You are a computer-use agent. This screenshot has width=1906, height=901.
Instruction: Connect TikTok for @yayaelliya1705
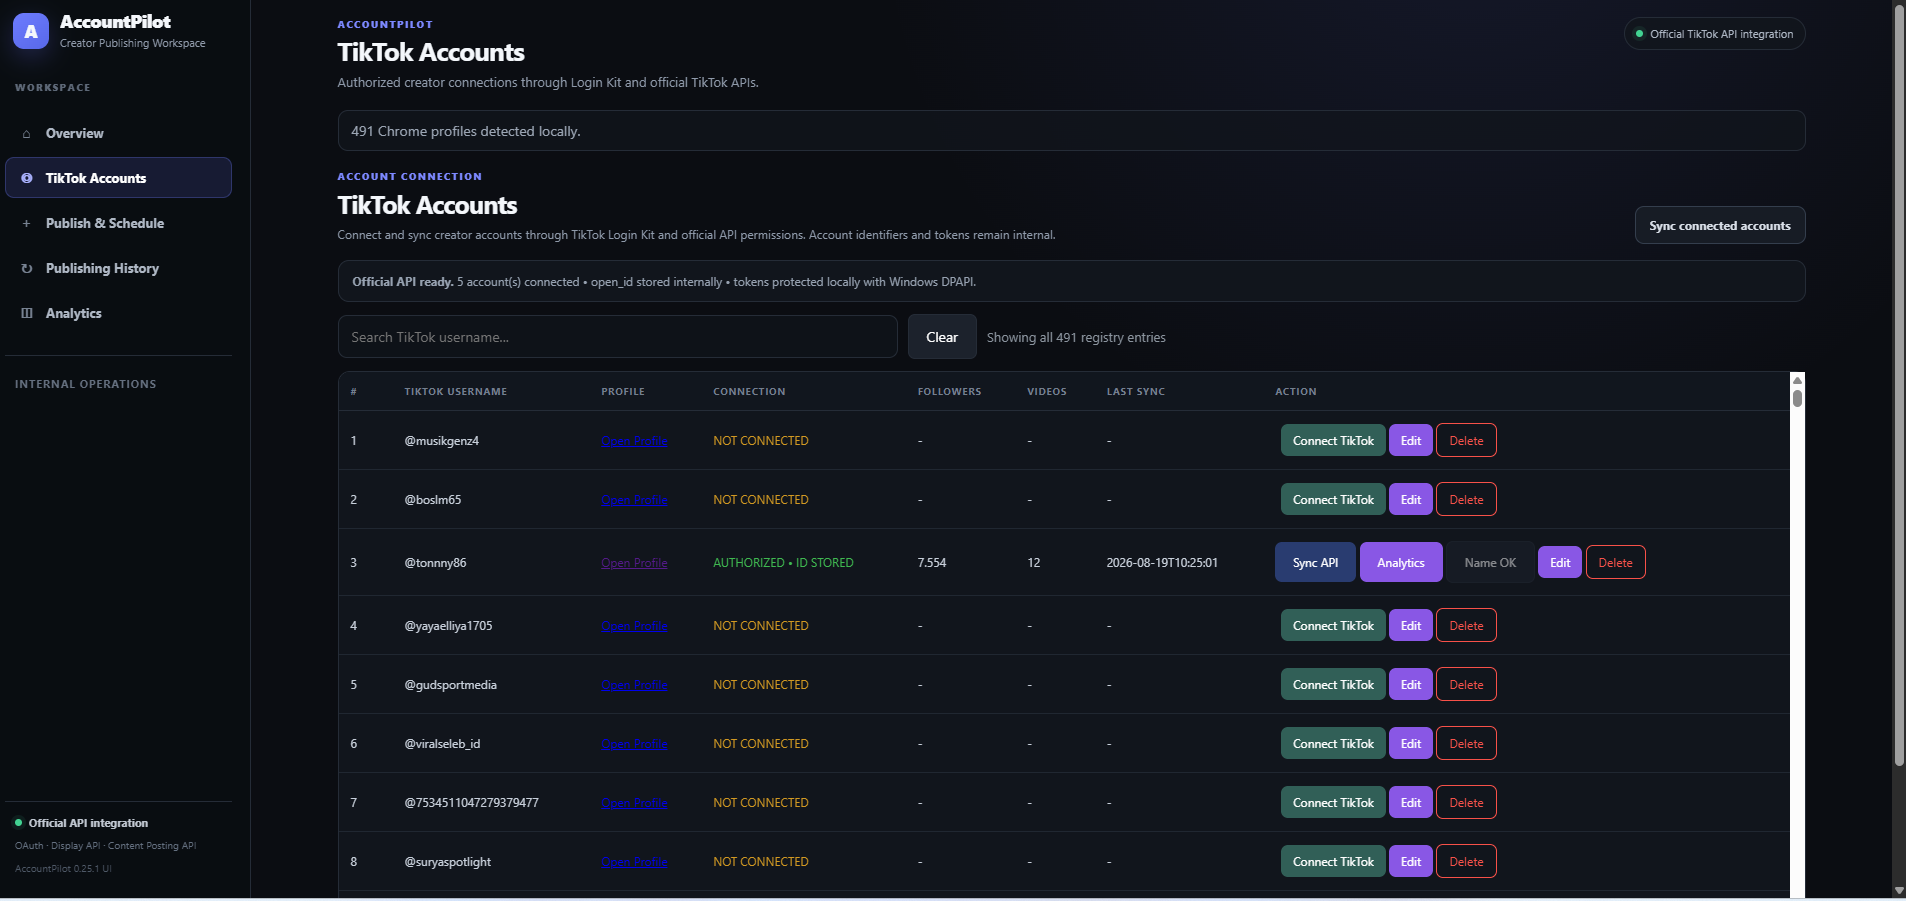point(1333,626)
